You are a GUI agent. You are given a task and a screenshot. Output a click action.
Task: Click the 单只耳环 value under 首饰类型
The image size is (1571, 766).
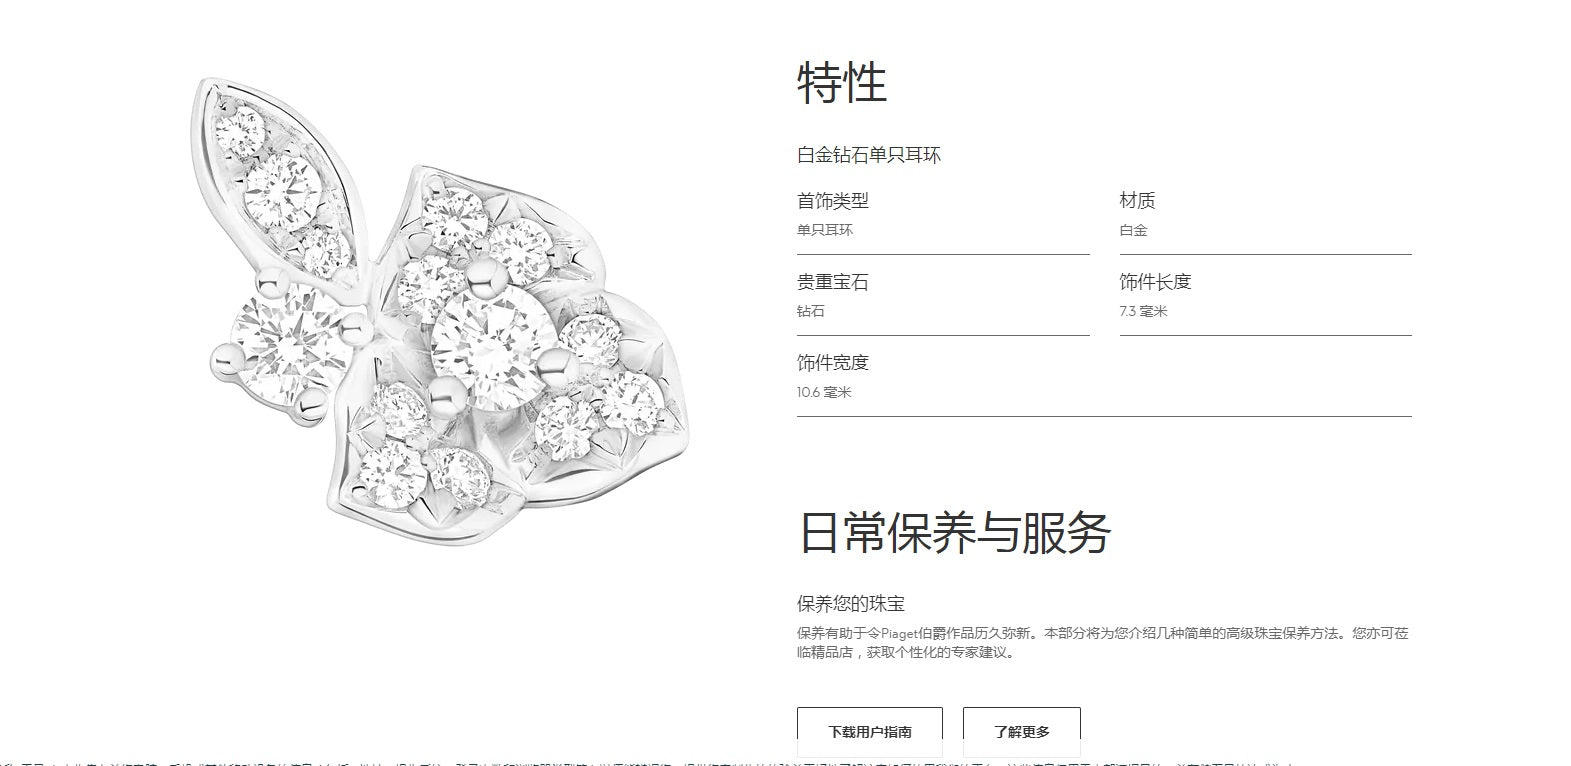pos(825,230)
